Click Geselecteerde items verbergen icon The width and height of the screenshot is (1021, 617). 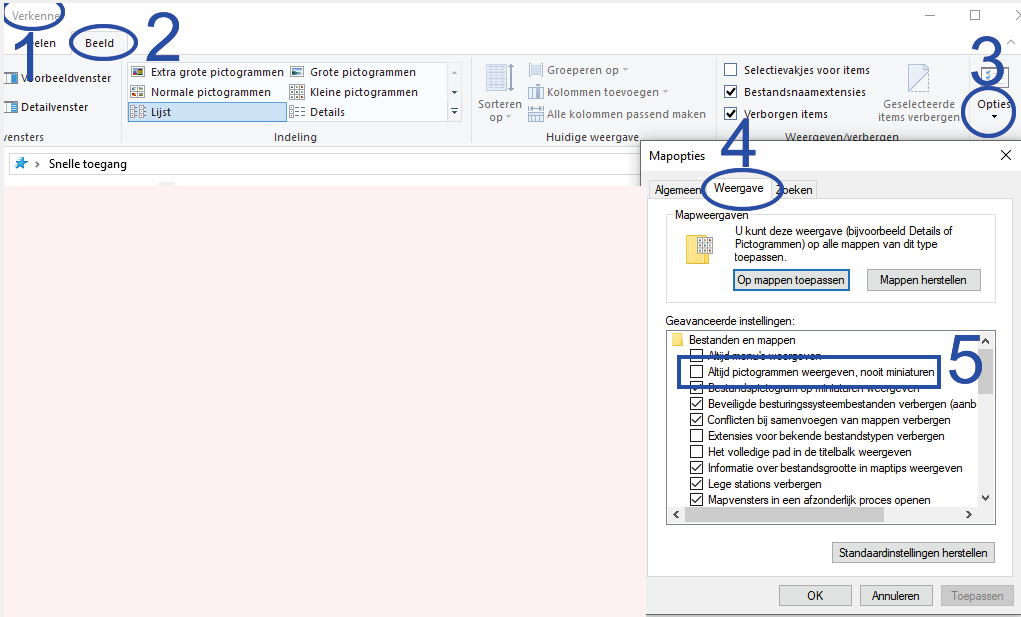pyautogui.click(x=918, y=79)
